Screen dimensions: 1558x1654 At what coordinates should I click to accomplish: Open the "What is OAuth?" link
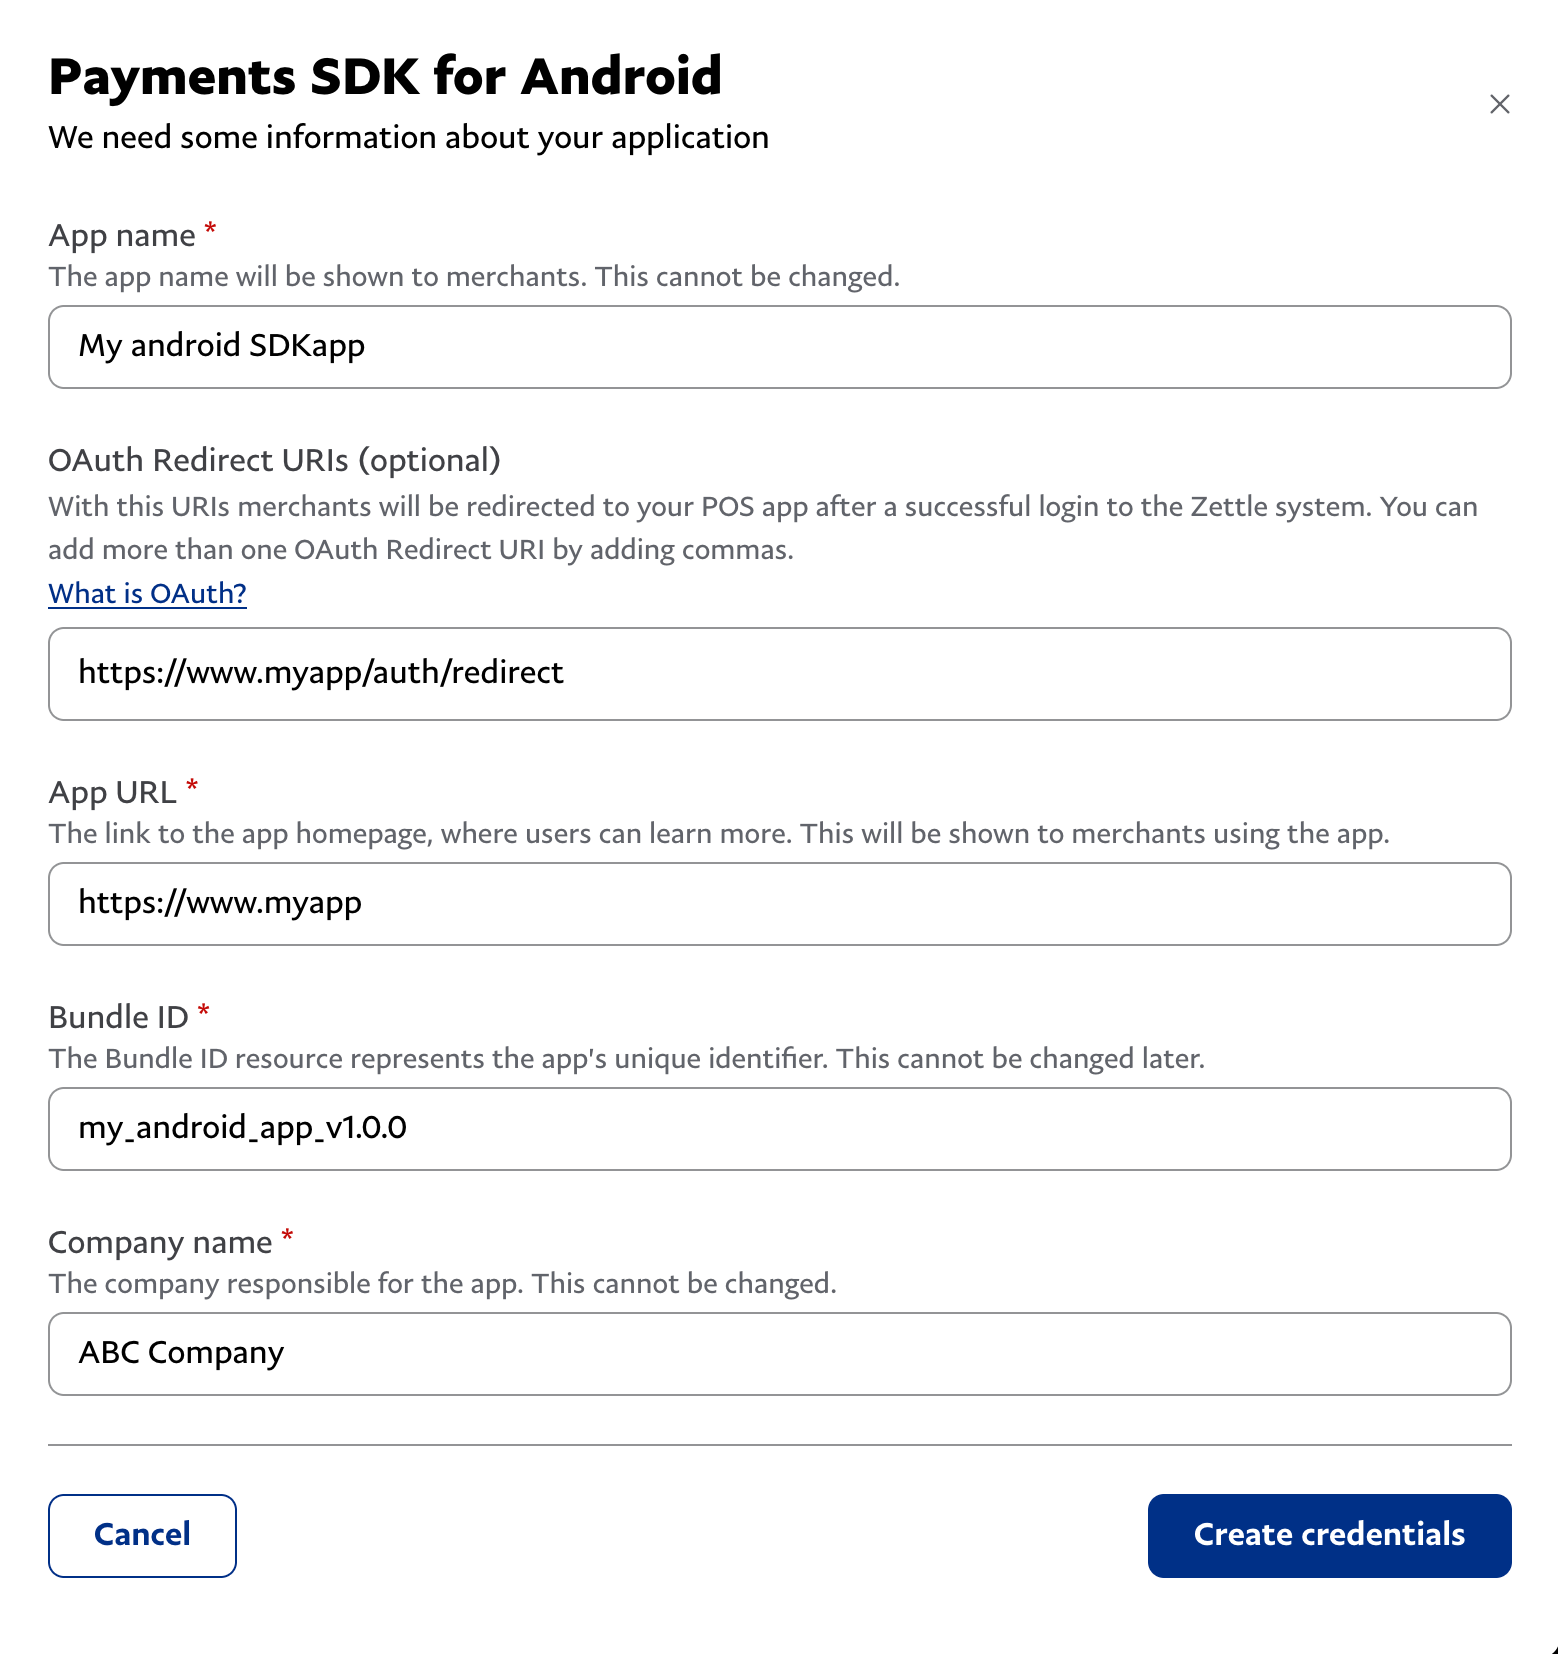click(146, 593)
